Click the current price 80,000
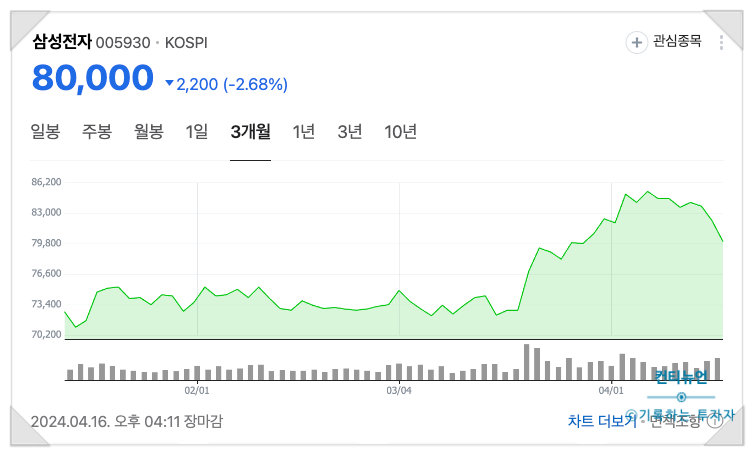Screen dimensions: 754x456 93,78
